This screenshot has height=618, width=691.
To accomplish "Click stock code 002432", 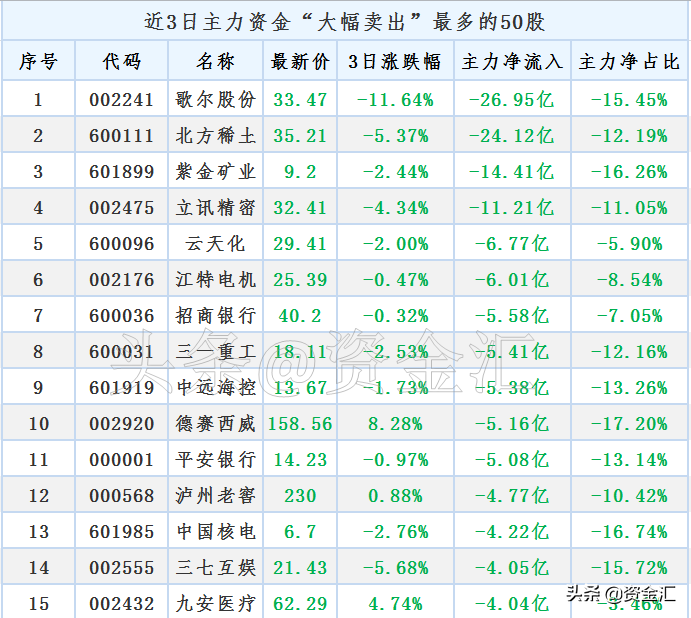I will (x=122, y=604).
